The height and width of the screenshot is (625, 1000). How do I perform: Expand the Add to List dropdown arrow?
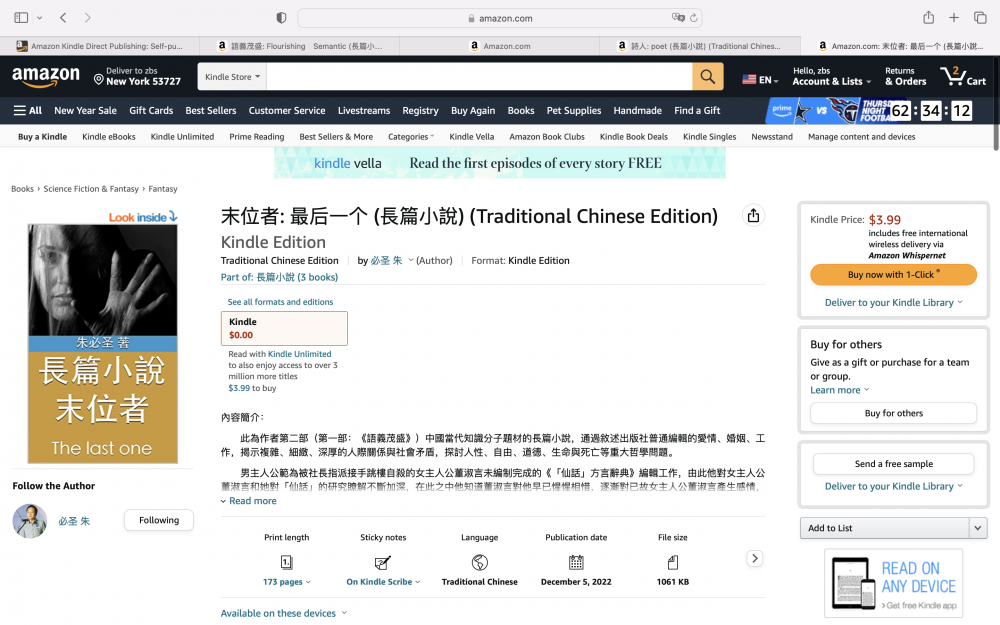coord(978,528)
